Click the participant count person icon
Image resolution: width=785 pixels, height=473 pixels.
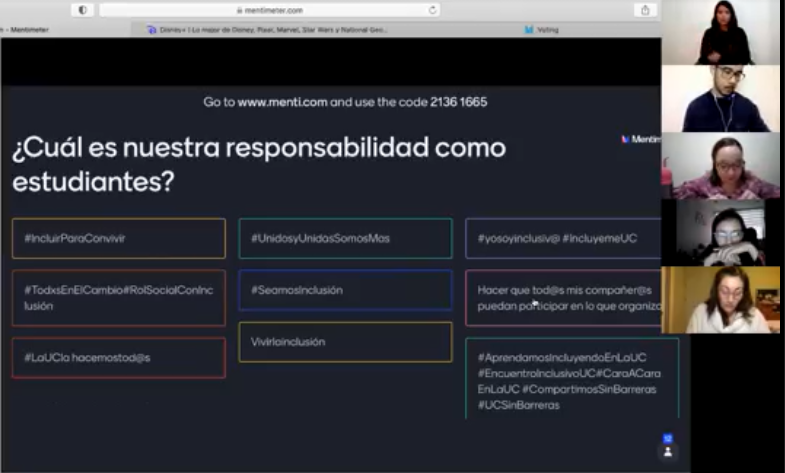(668, 451)
